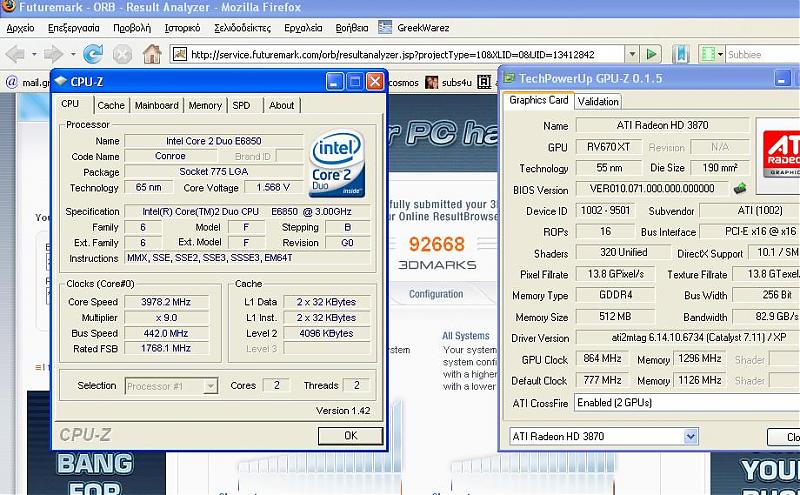800x495 pixels.
Task: Open the Configuration tab on the Futuremark page
Action: click(436, 294)
